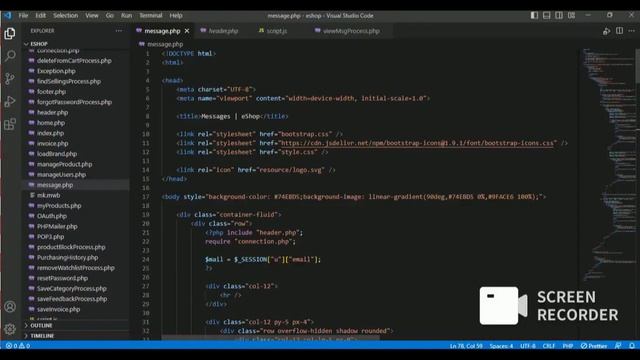Open the Explorer view in activity bar
Viewport: 640px width, 360px height.
(10, 33)
